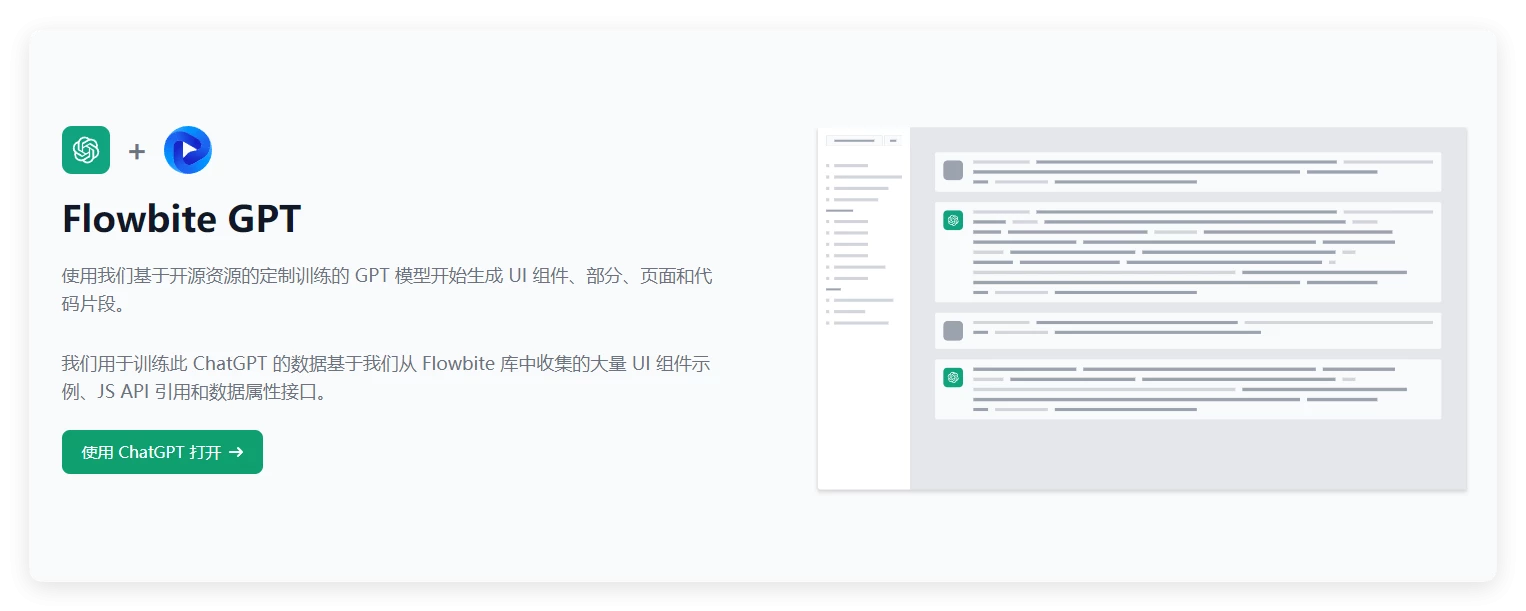Viewport: 1526px width, 611px height.
Task: Click the small button beside the preview sidebar input
Action: 893,141
